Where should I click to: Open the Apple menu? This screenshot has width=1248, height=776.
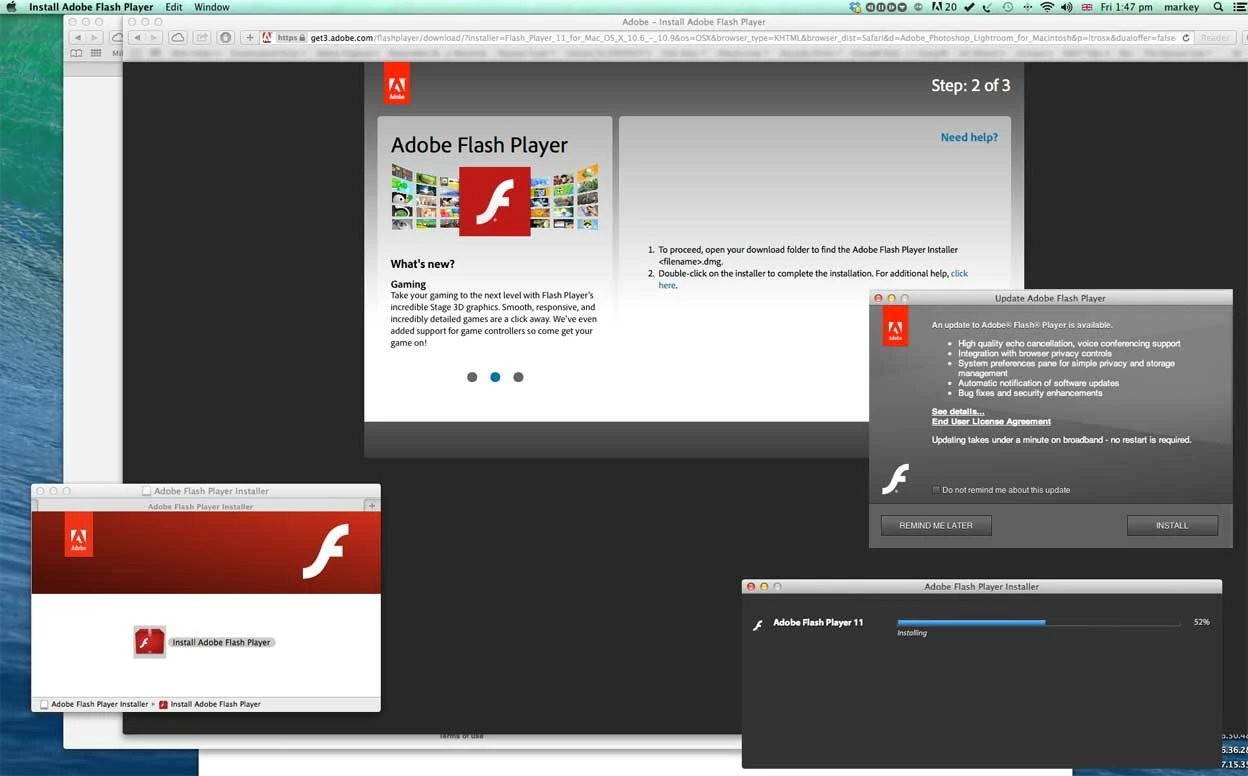click(12, 7)
